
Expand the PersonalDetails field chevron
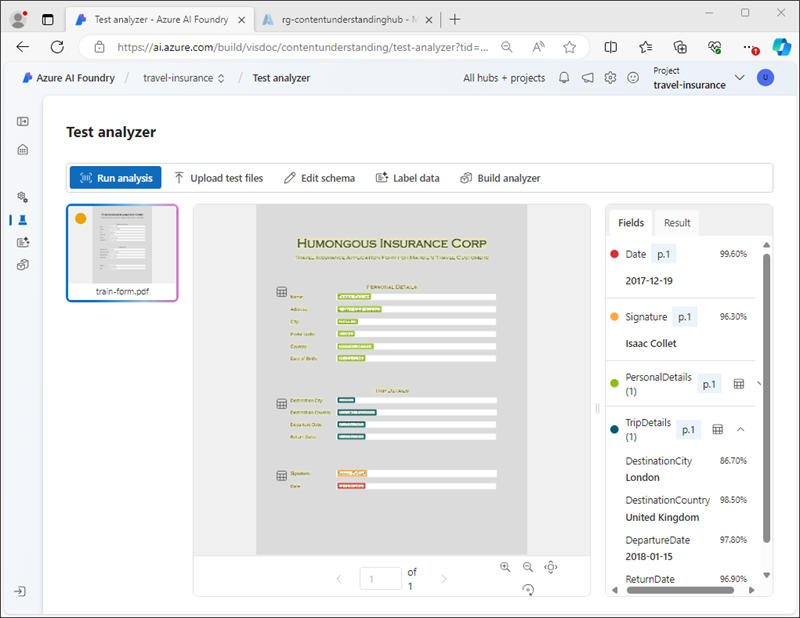(x=758, y=384)
